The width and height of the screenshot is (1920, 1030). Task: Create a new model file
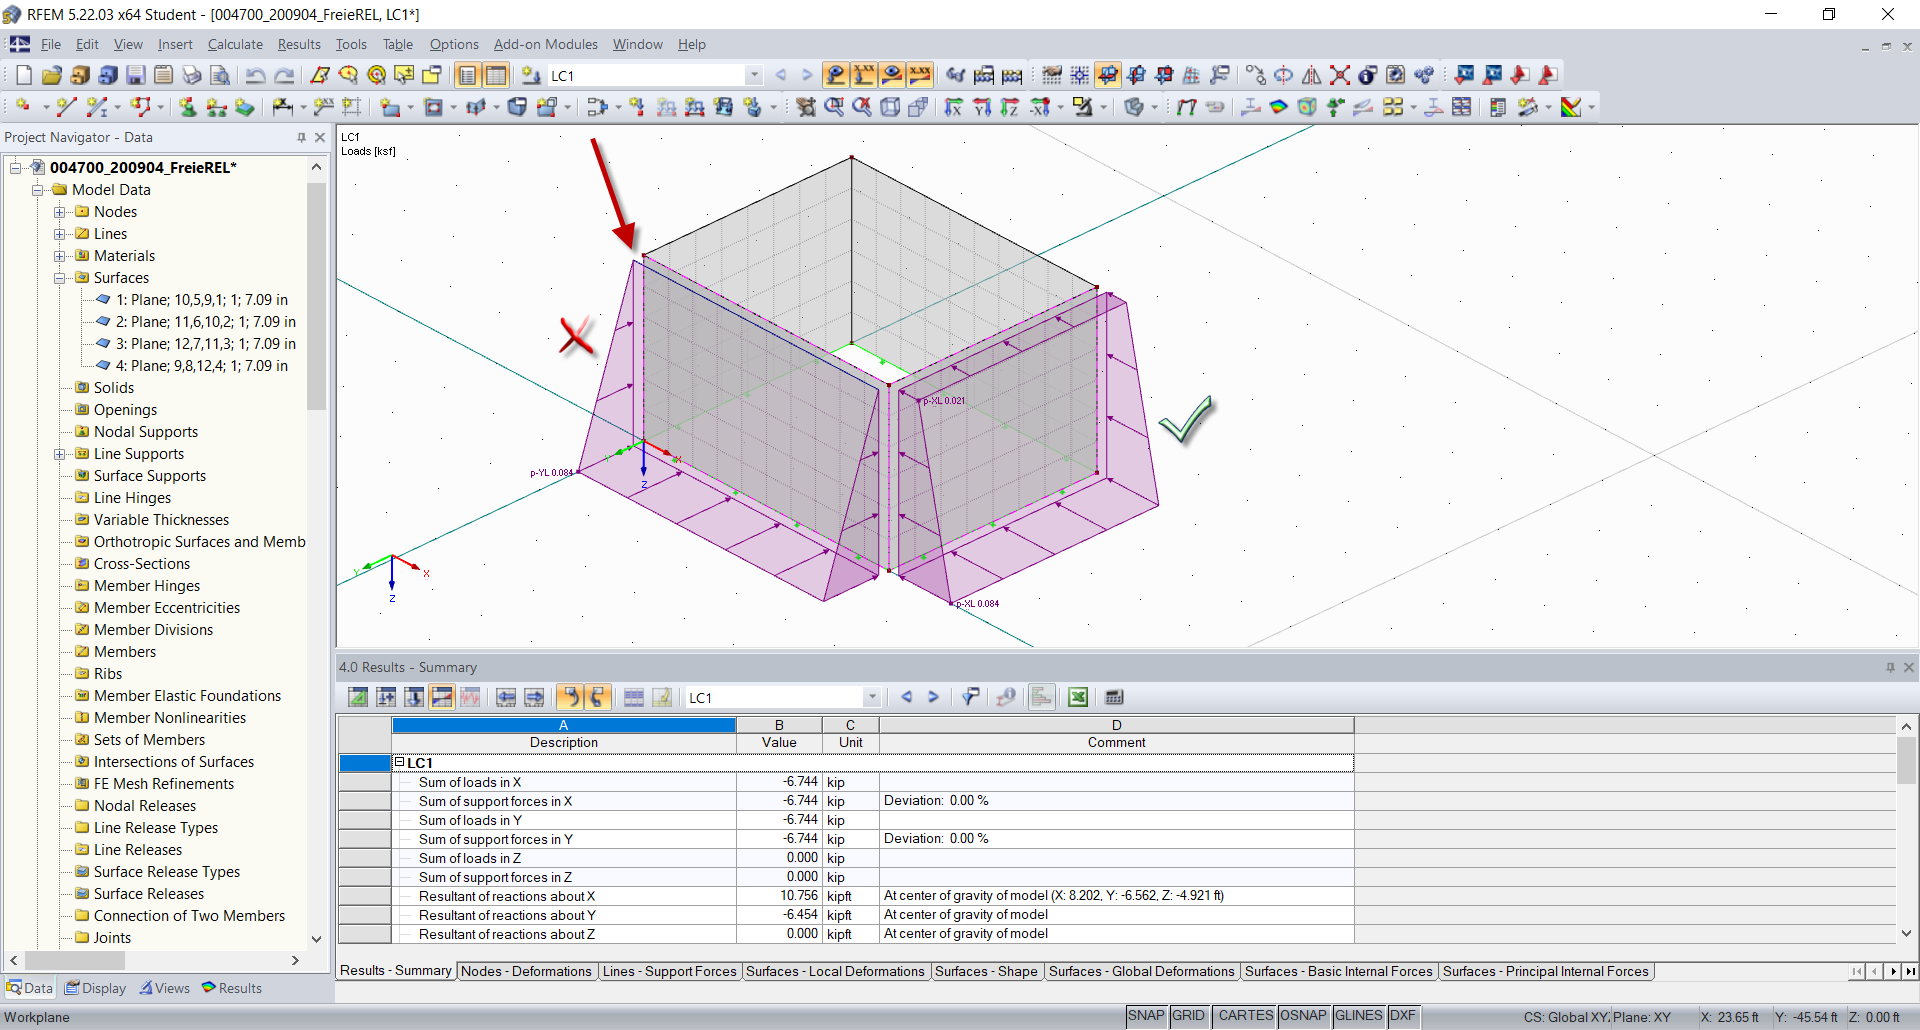(x=24, y=75)
